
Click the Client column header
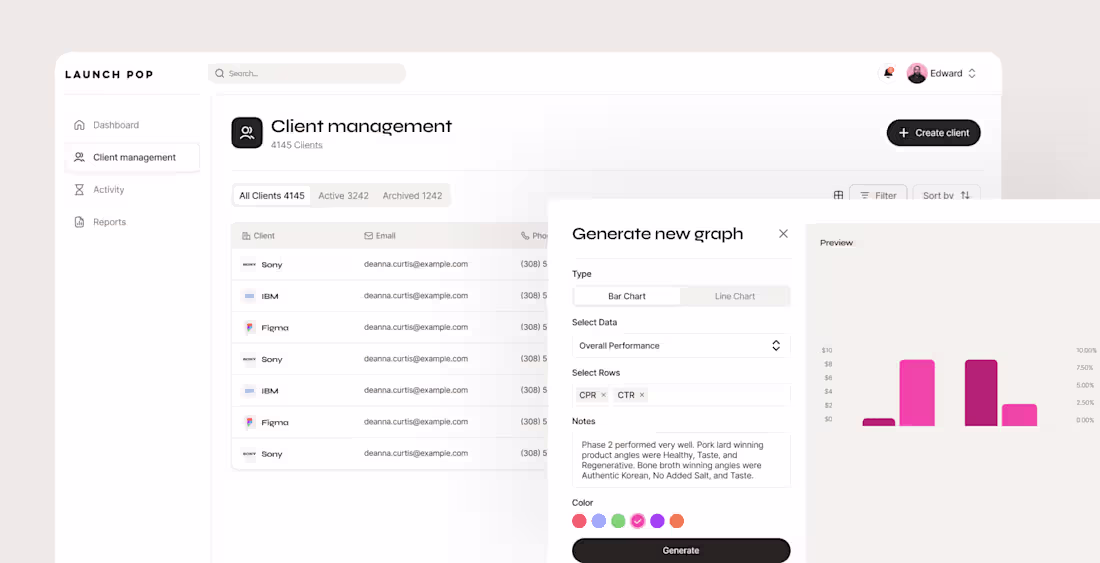click(258, 236)
